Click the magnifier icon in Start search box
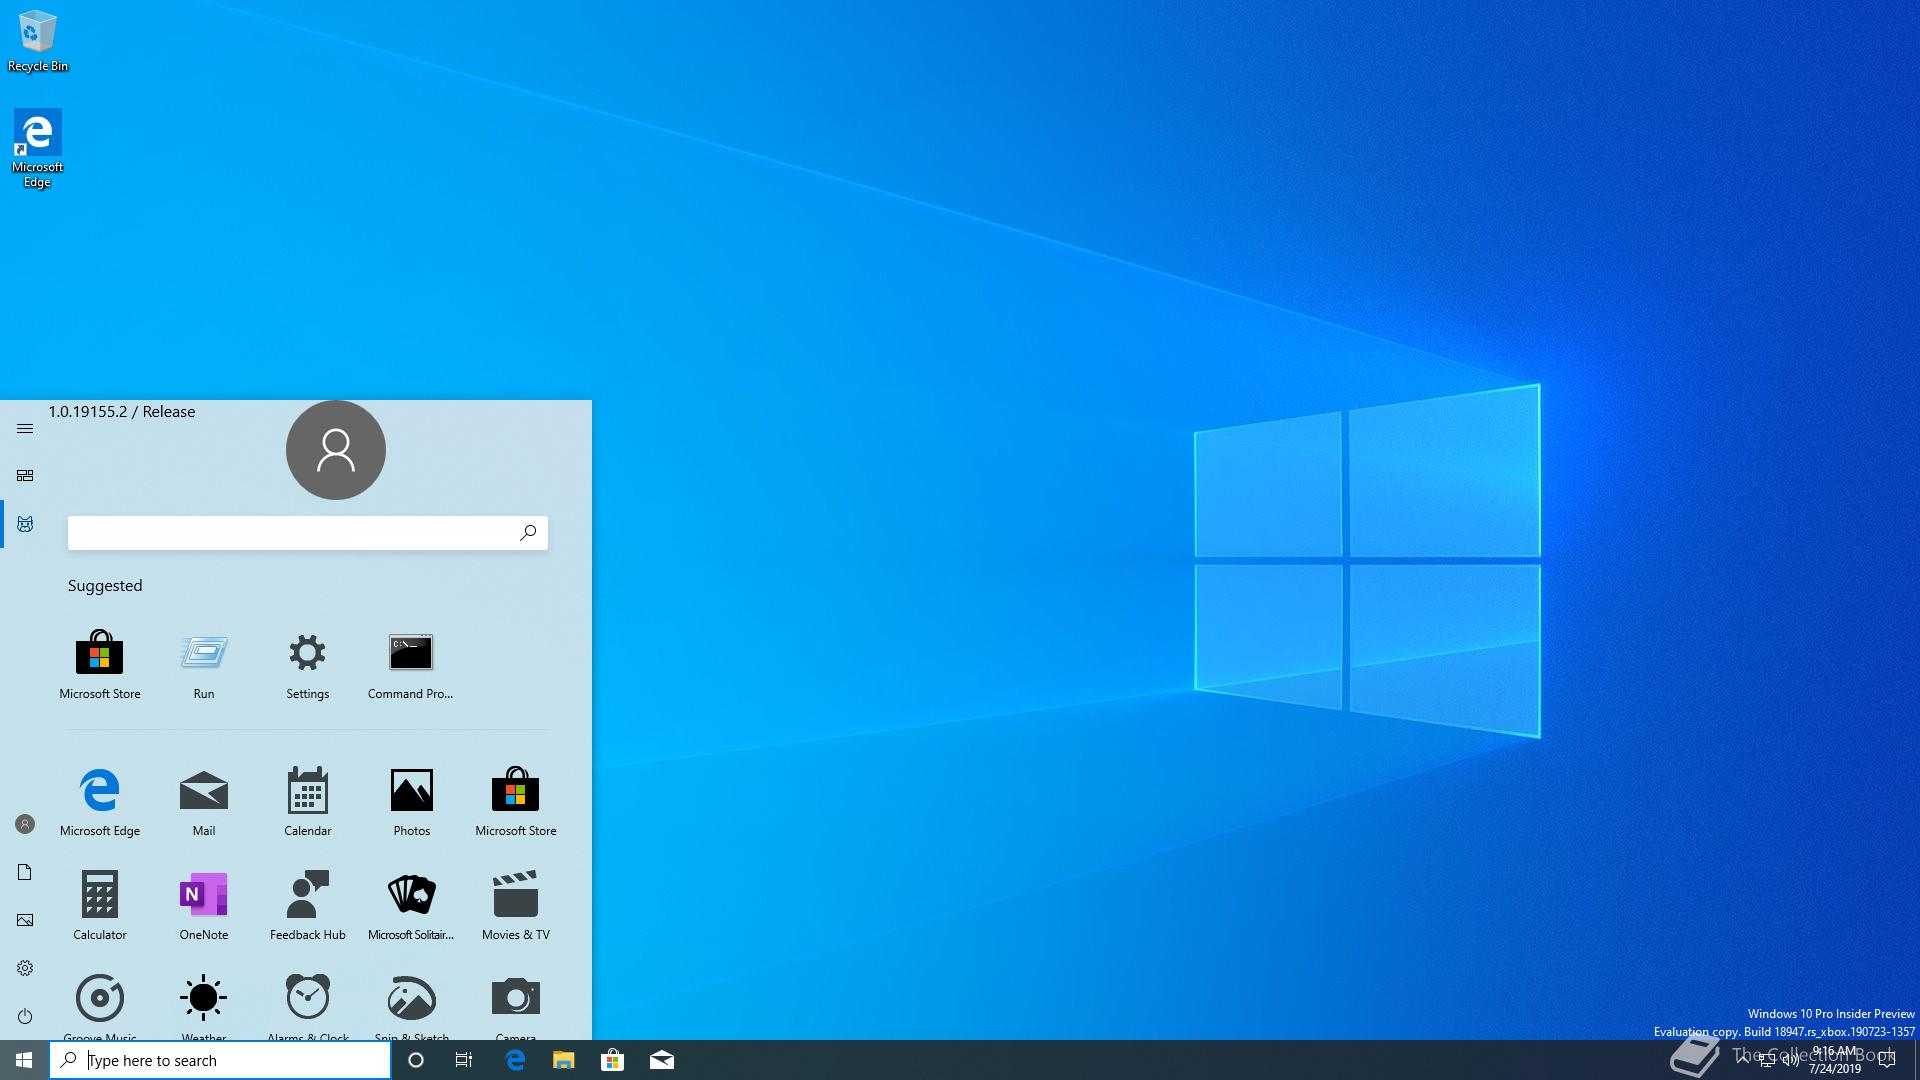The width and height of the screenshot is (1920, 1080). (x=528, y=533)
